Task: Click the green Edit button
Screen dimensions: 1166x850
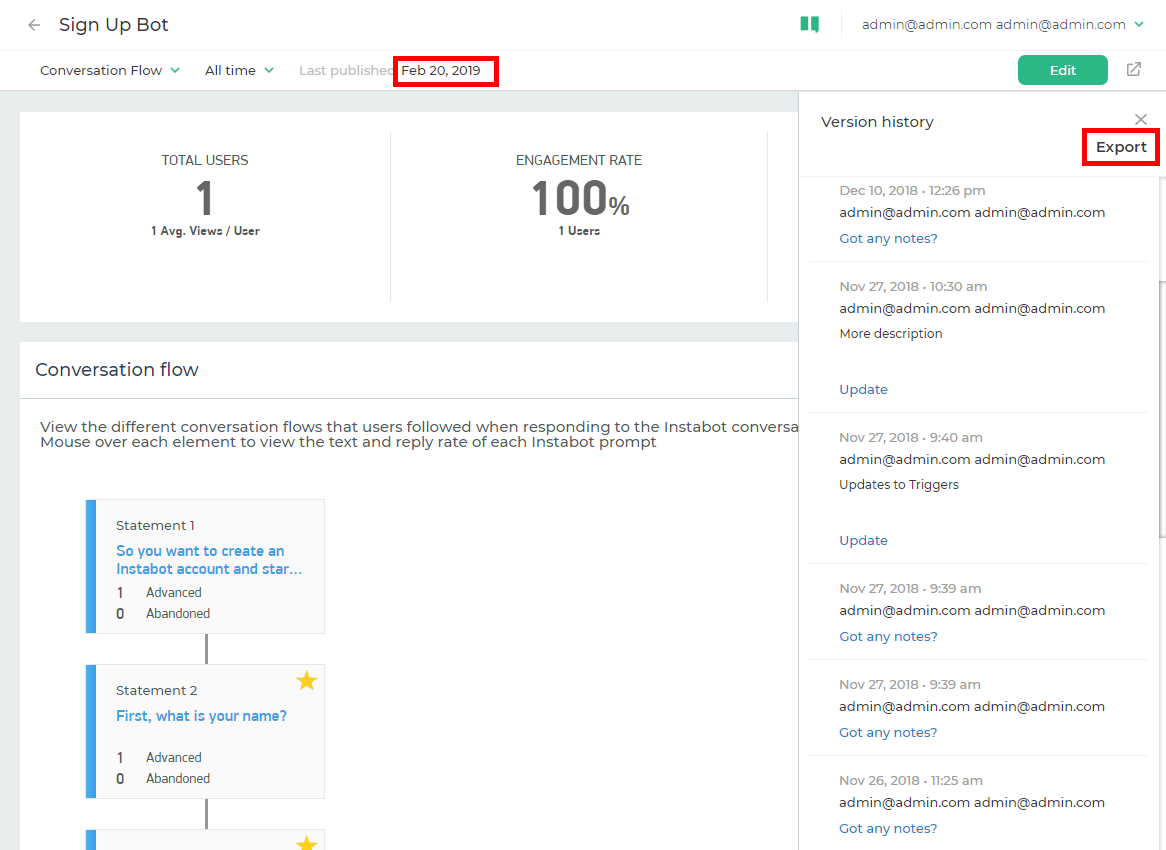Action: 1063,70
